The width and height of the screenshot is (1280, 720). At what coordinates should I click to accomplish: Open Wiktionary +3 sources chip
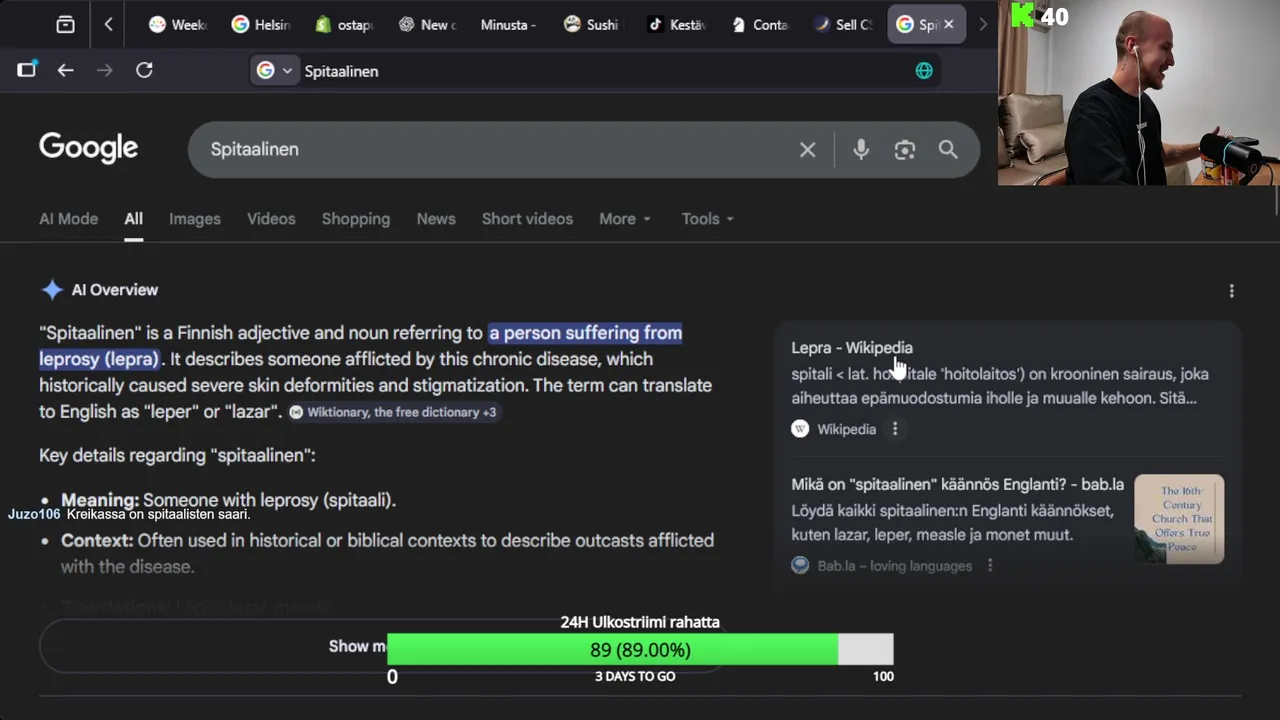(x=393, y=412)
